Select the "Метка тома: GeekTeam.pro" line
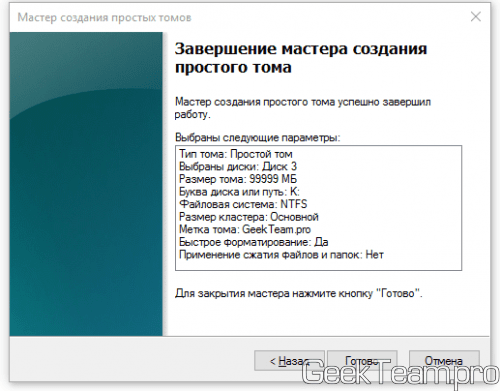 tap(245, 230)
